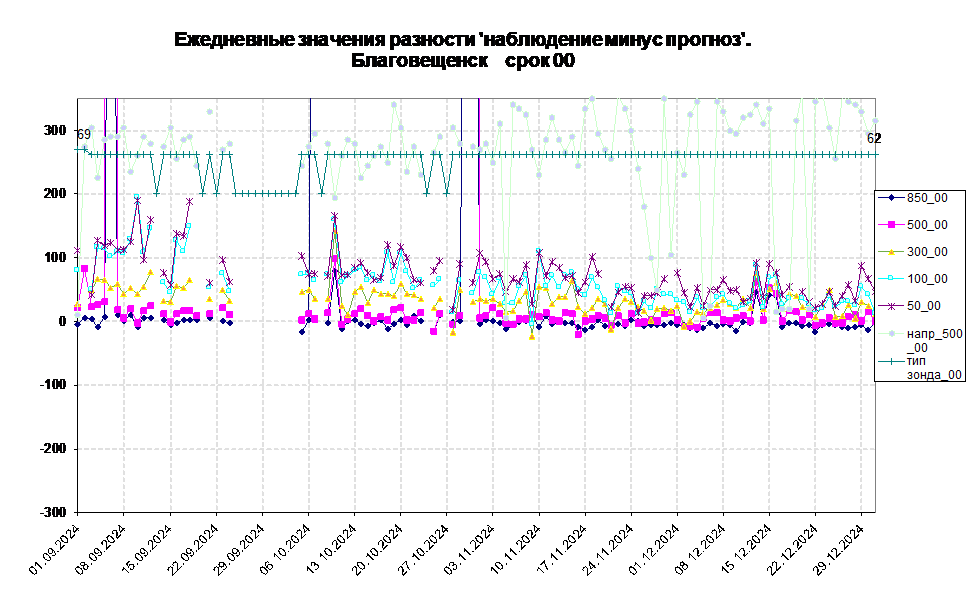
Task: Click the date label 10.11.2024
Action: (515, 549)
